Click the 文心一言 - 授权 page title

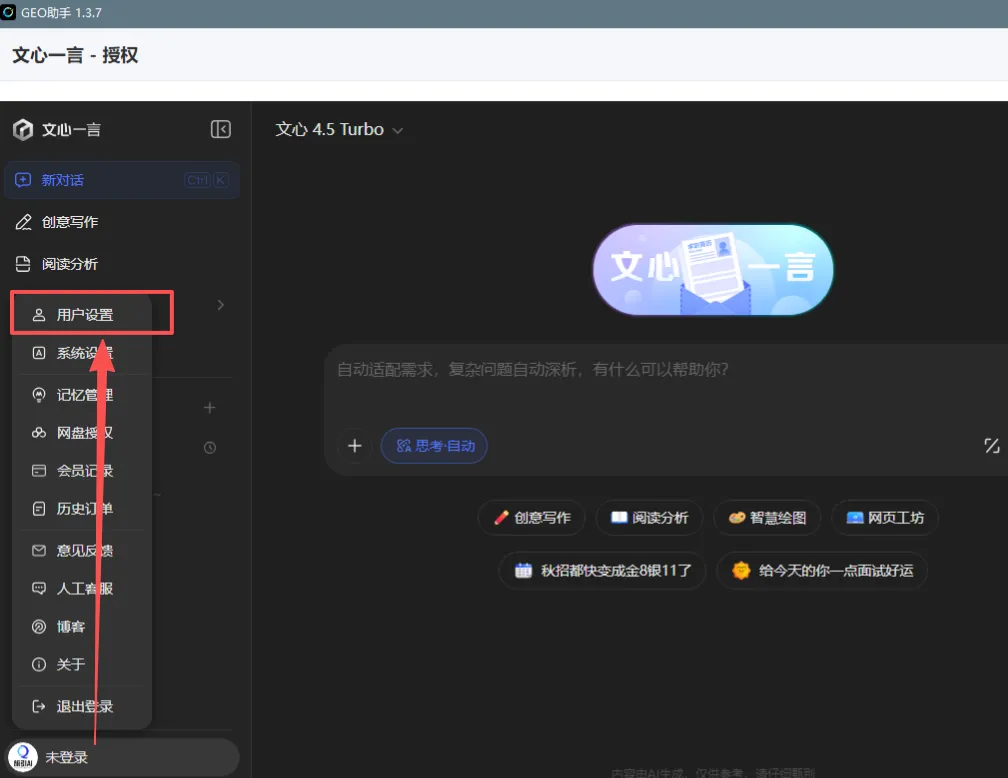coord(75,55)
